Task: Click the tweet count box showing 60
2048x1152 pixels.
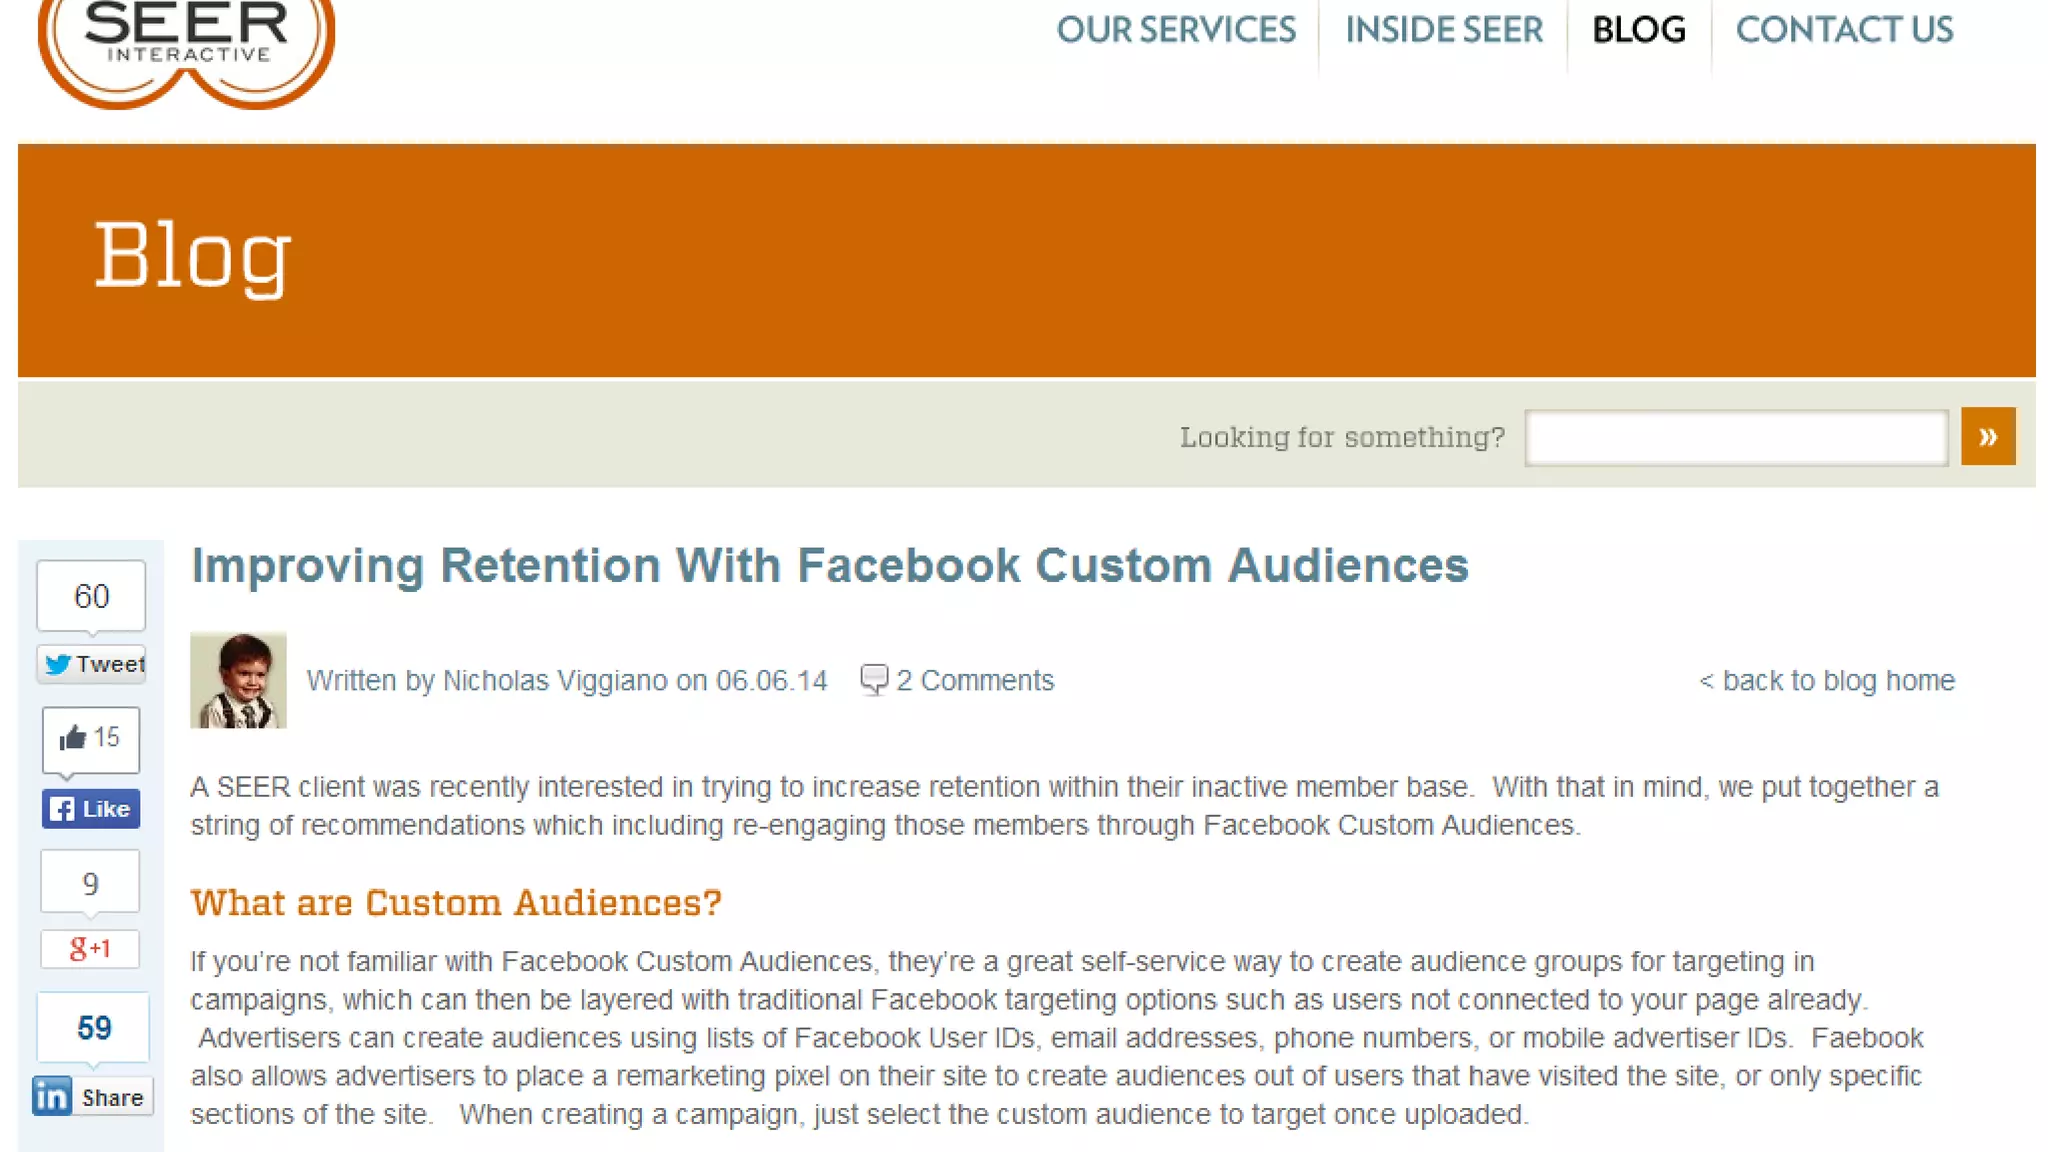Action: [91, 596]
